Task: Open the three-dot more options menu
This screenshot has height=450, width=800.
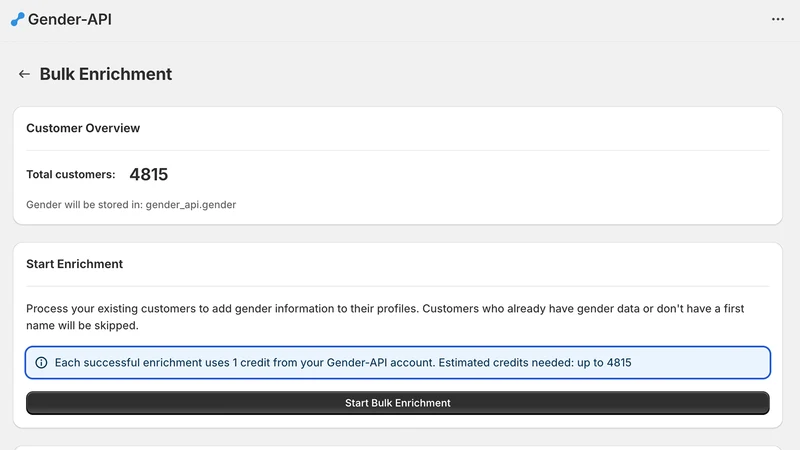Action: pyautogui.click(x=778, y=19)
